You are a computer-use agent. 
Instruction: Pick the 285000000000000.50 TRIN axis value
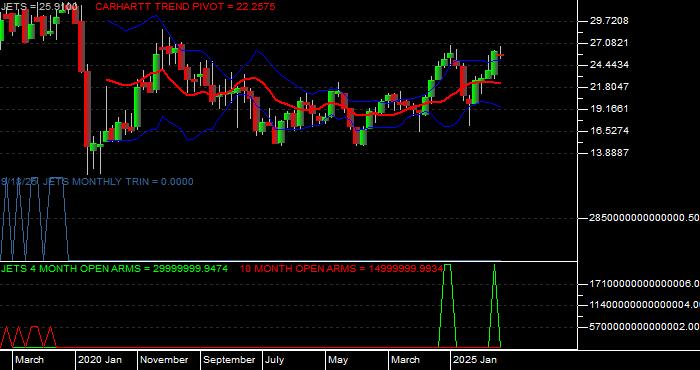[644, 218]
